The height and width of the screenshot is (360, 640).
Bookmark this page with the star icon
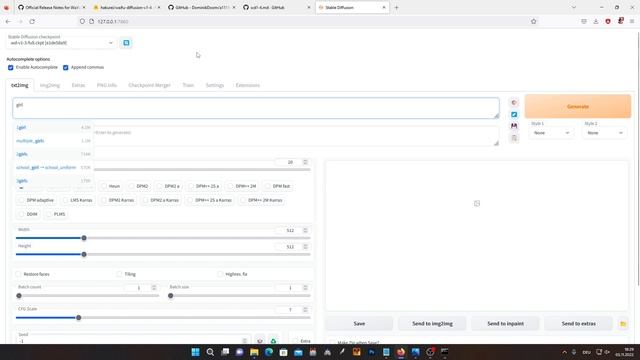(x=533, y=21)
